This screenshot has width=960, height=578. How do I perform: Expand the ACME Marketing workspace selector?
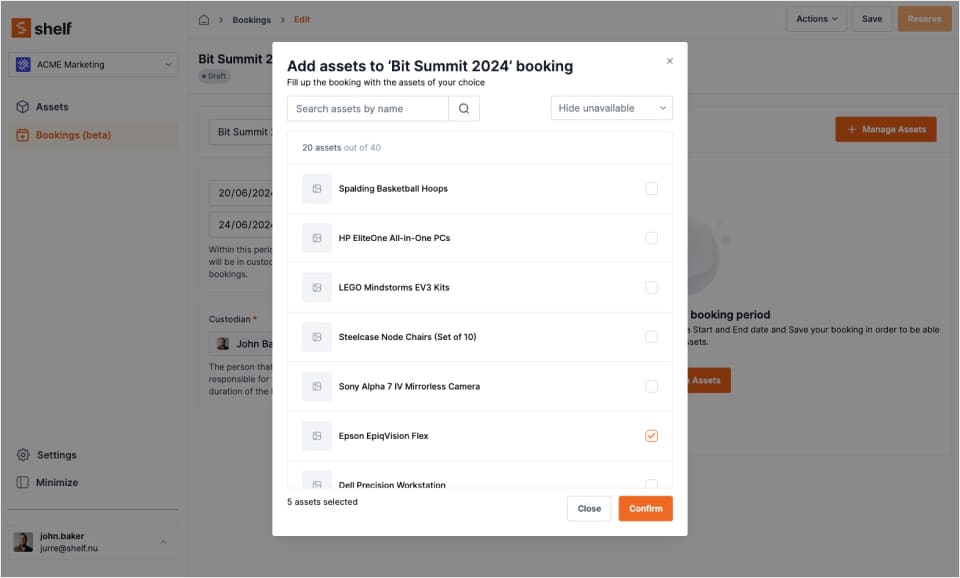[x=93, y=64]
